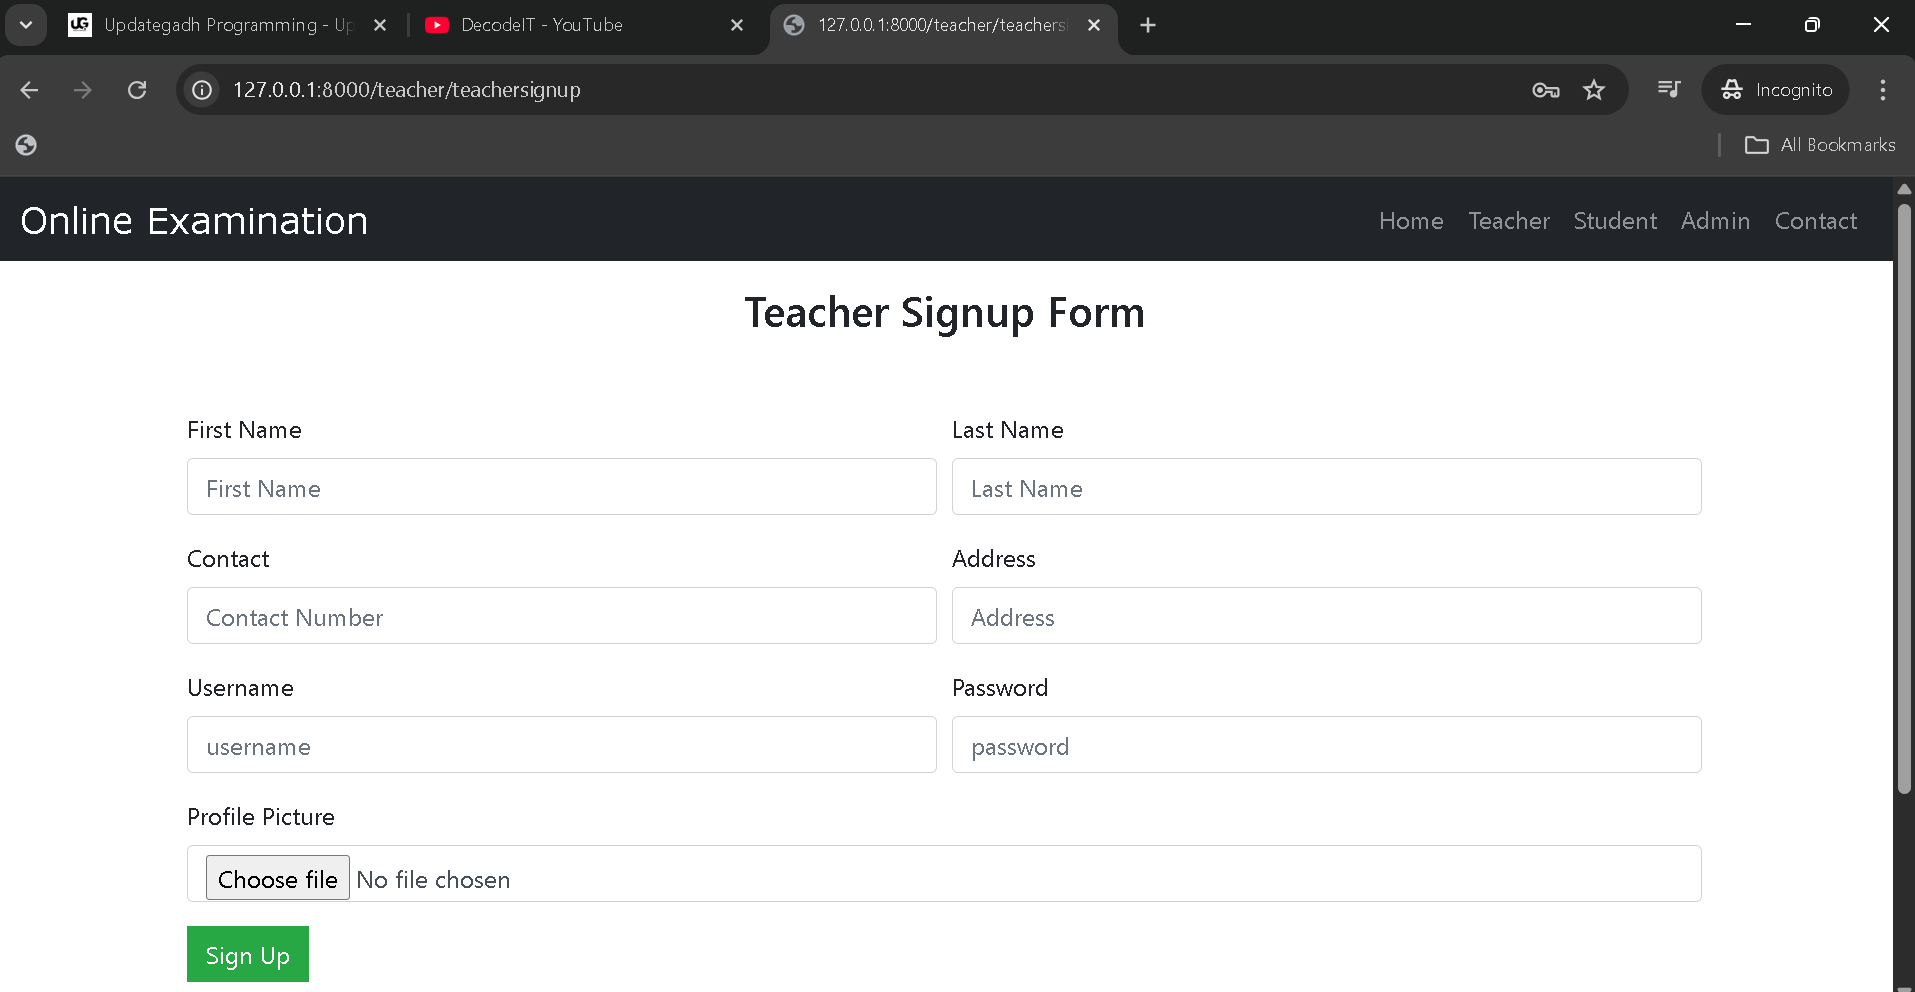Reload the current page

pyautogui.click(x=137, y=90)
